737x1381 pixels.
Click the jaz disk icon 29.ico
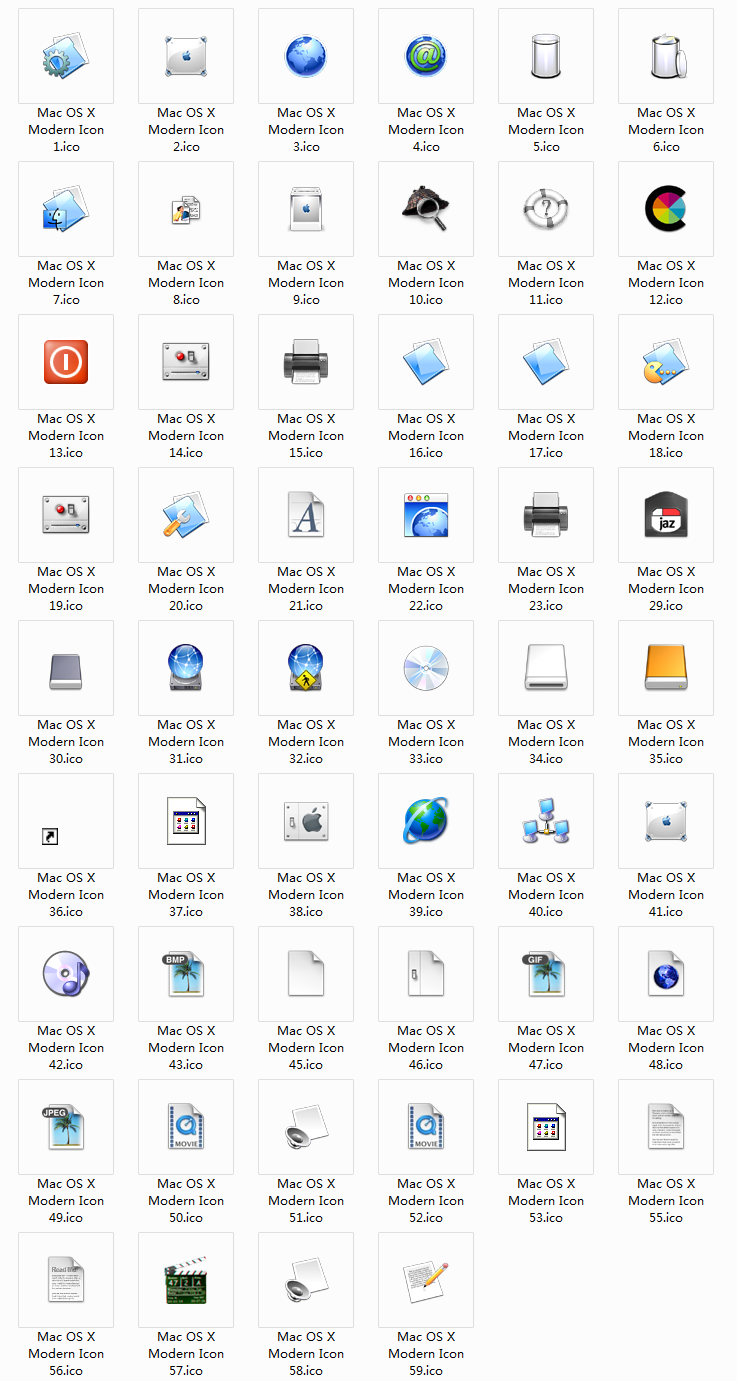tap(666, 515)
